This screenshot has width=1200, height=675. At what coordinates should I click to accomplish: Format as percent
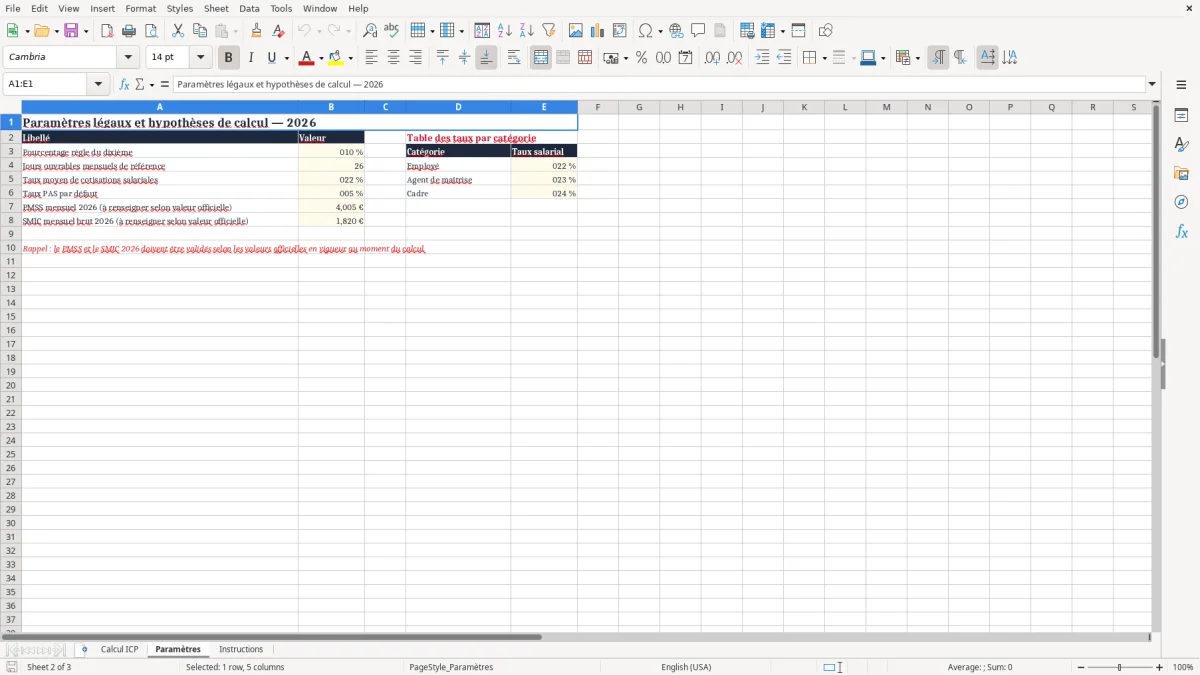[642, 58]
